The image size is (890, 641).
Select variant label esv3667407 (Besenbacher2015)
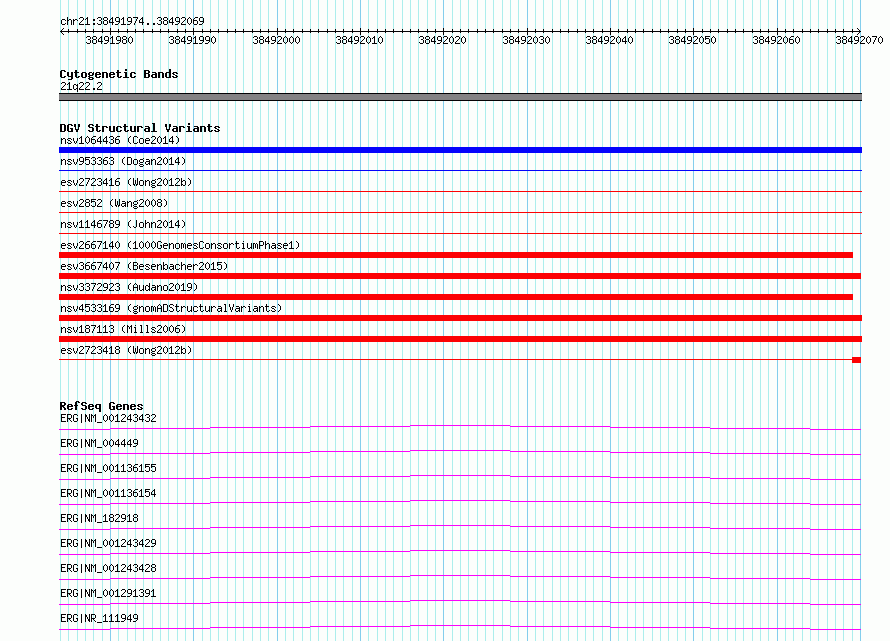(x=144, y=266)
